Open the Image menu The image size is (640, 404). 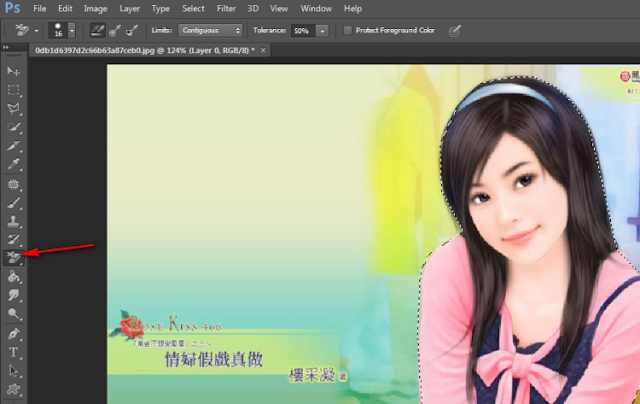[x=96, y=8]
